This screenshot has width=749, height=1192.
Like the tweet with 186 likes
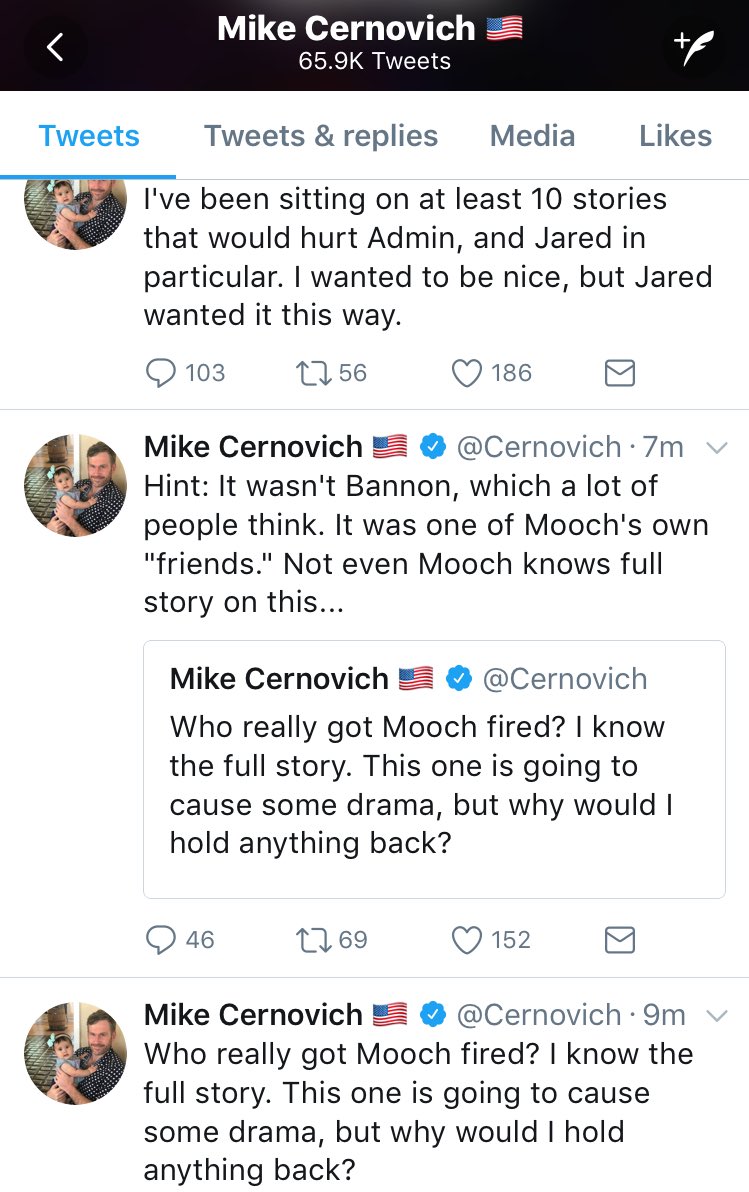(x=466, y=373)
